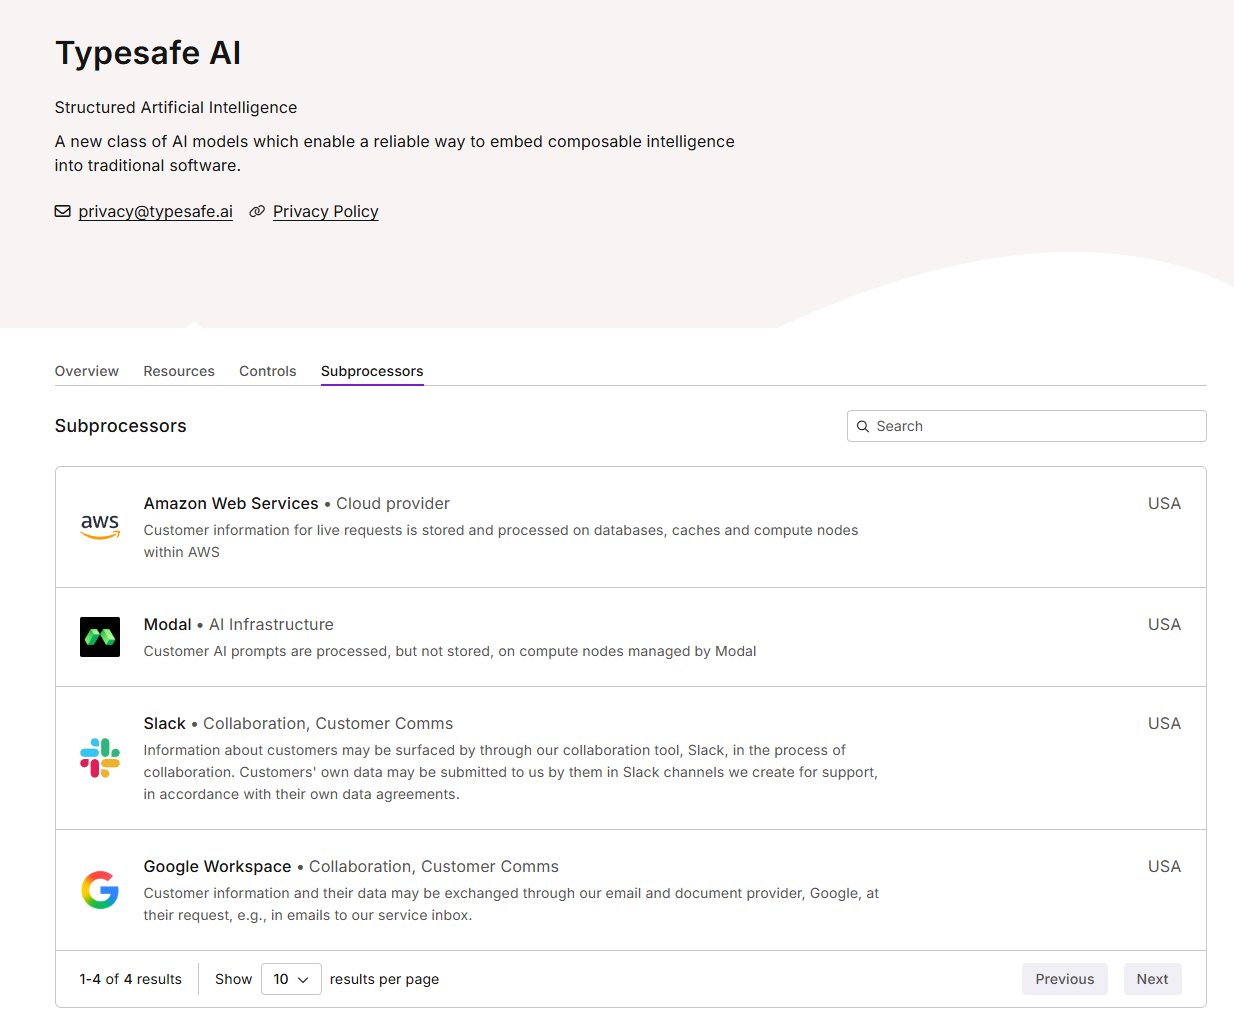Click the Next page button
Image resolution: width=1234 pixels, height=1036 pixels.
point(1152,979)
